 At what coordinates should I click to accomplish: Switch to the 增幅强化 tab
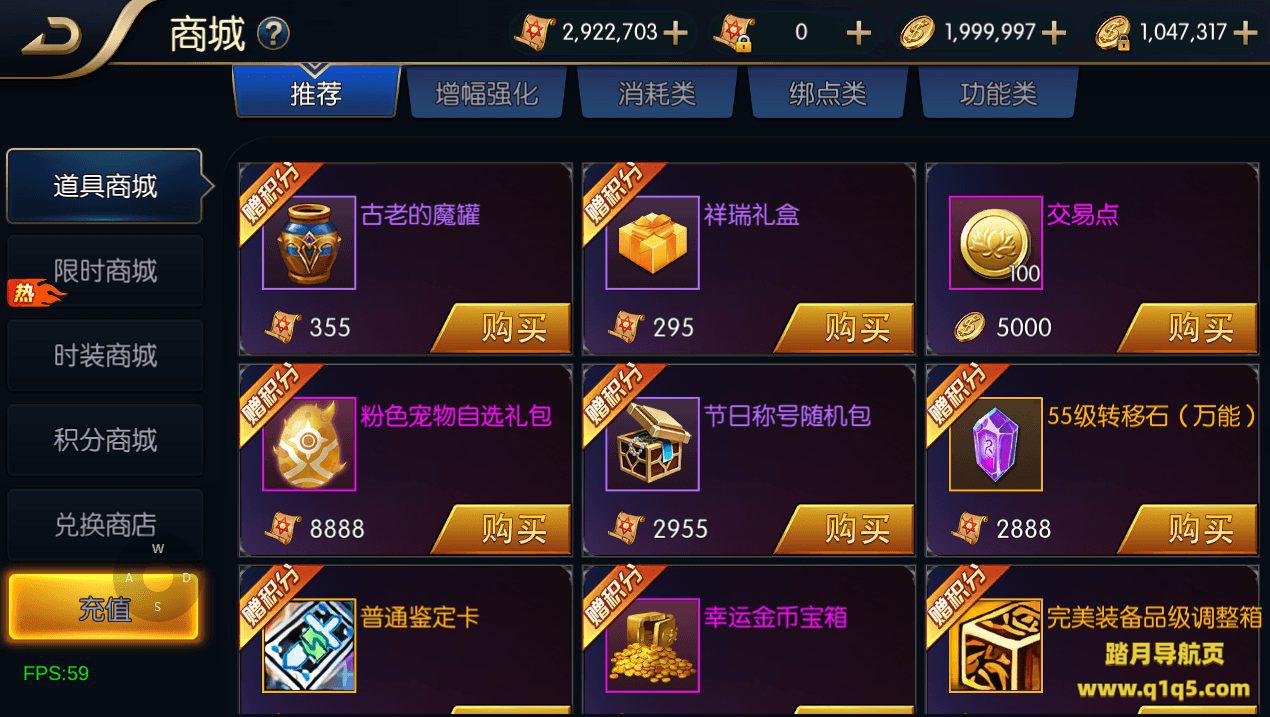(487, 94)
